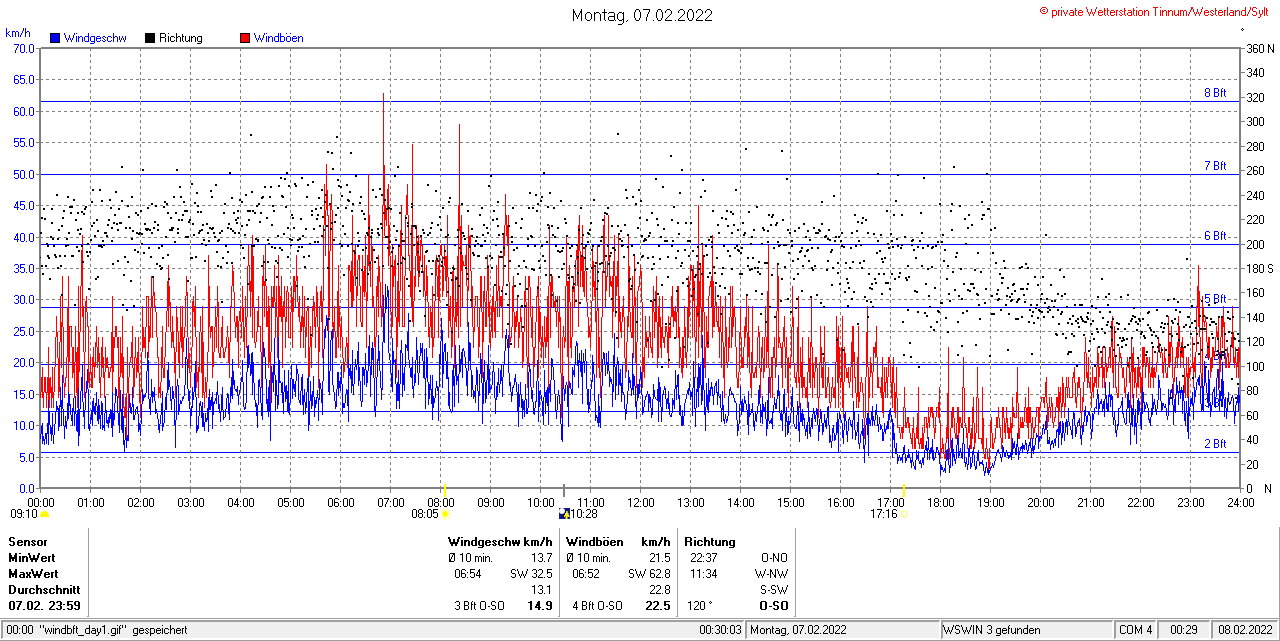Click the '6 Bft' line label
The width and height of the screenshot is (1280, 641).
[1214, 236]
